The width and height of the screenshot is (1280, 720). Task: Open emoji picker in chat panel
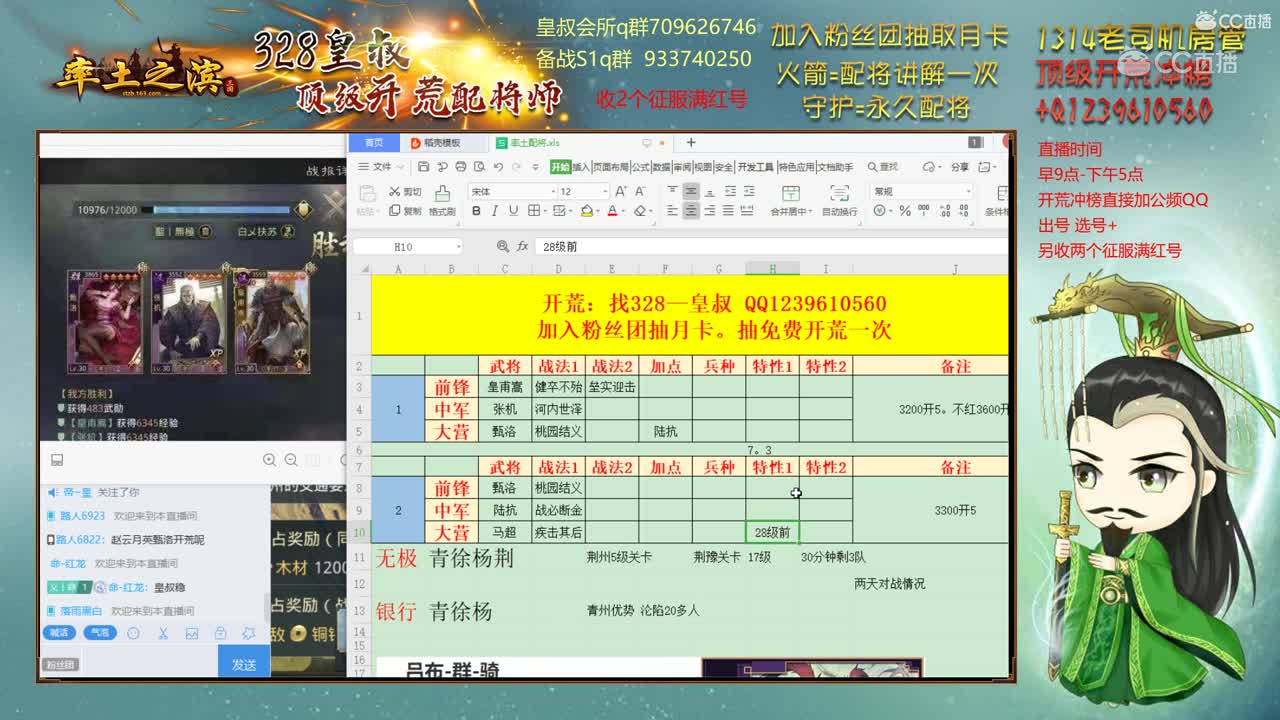[133, 633]
